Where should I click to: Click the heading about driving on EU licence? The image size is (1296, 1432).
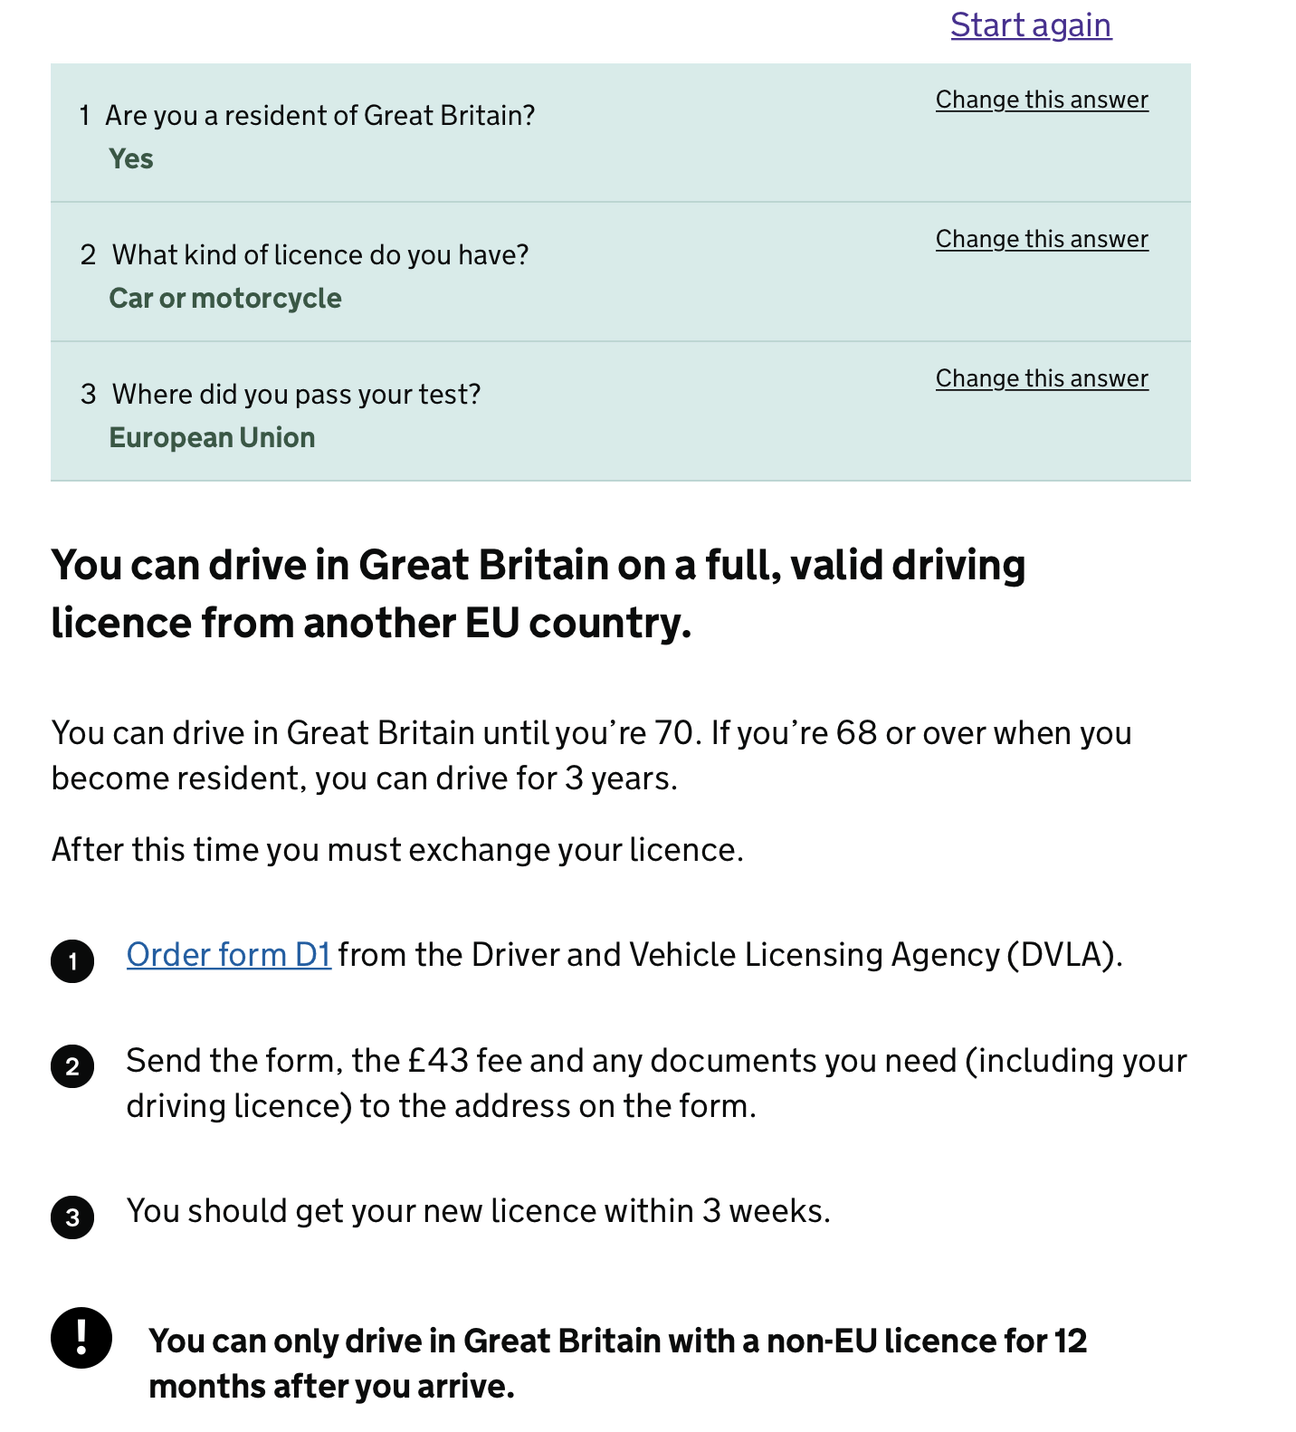click(x=538, y=594)
